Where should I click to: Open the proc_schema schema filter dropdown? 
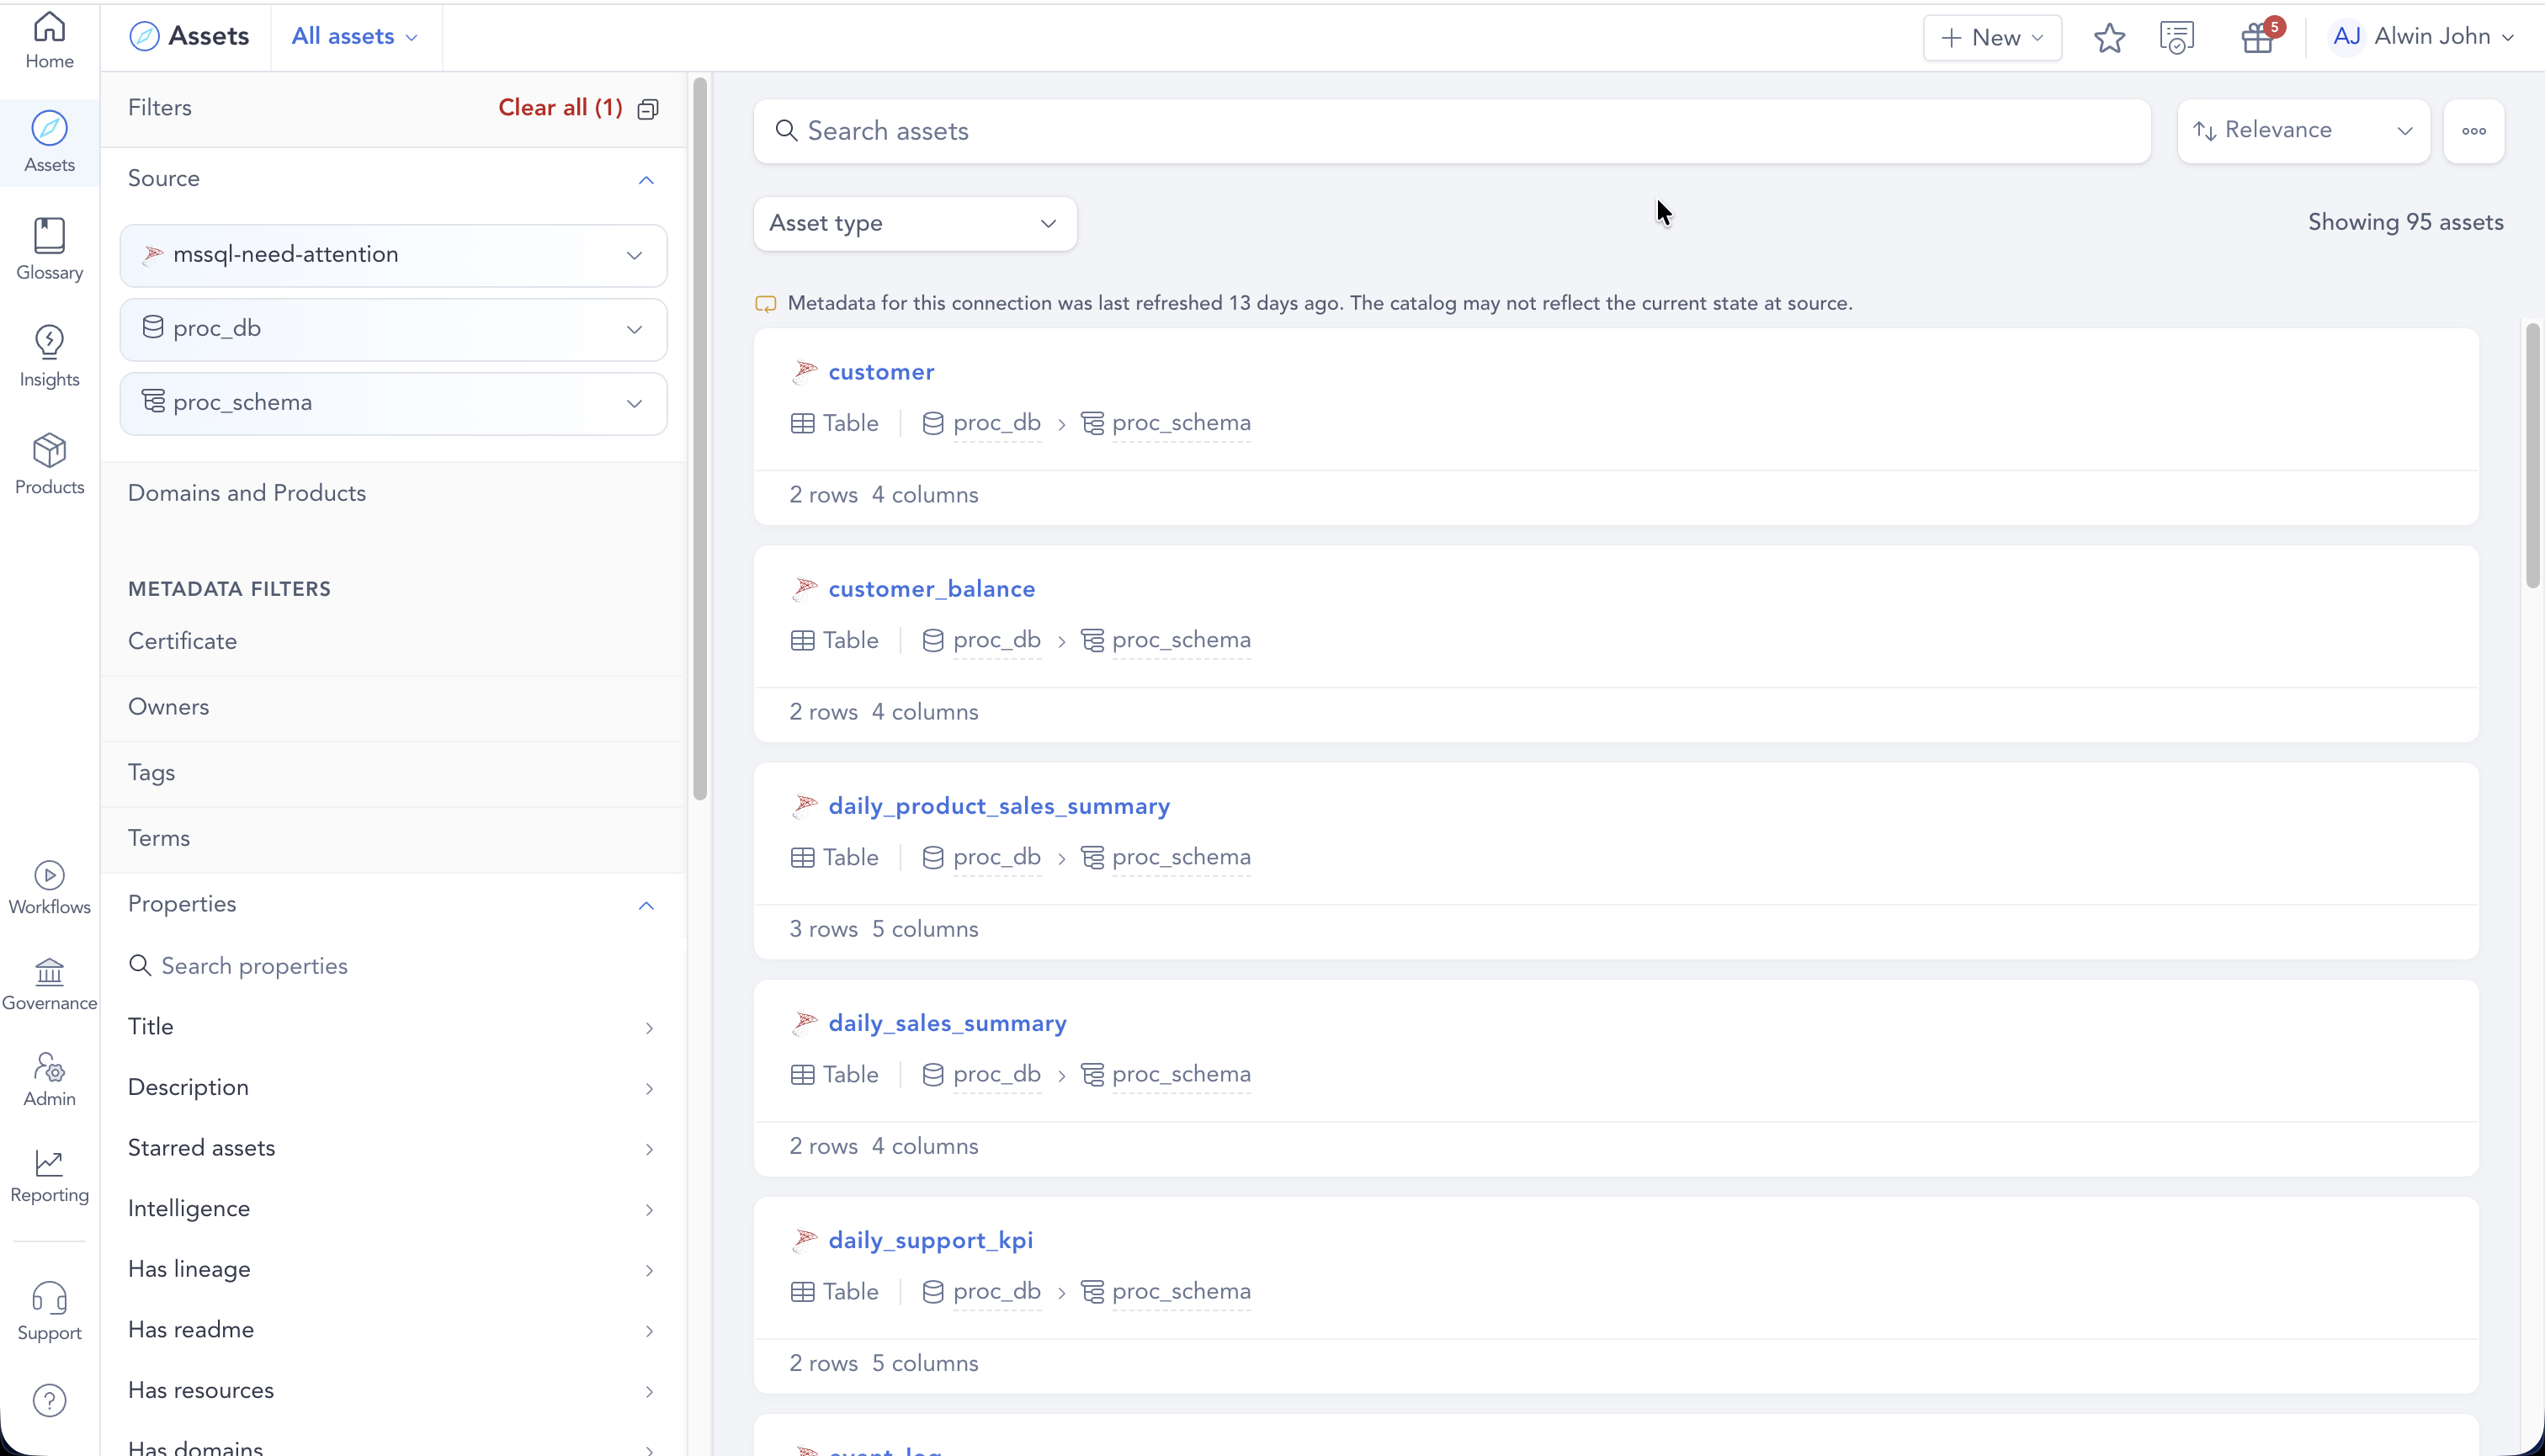[x=393, y=403]
